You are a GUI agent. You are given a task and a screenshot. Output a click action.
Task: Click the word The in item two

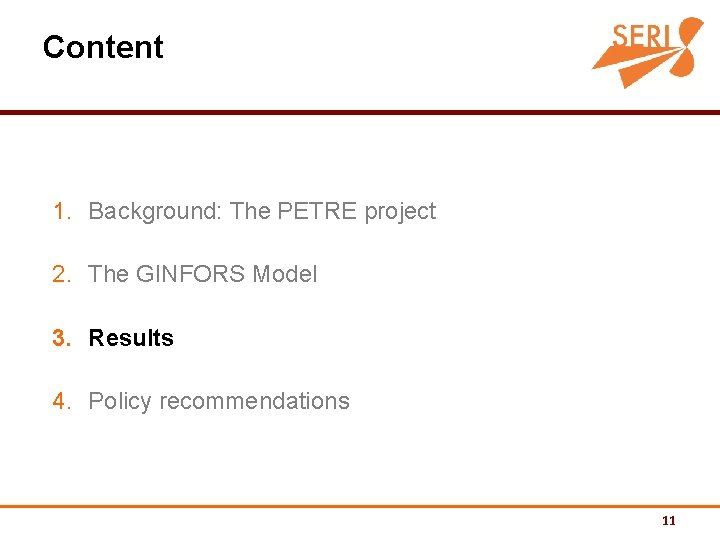108,274
